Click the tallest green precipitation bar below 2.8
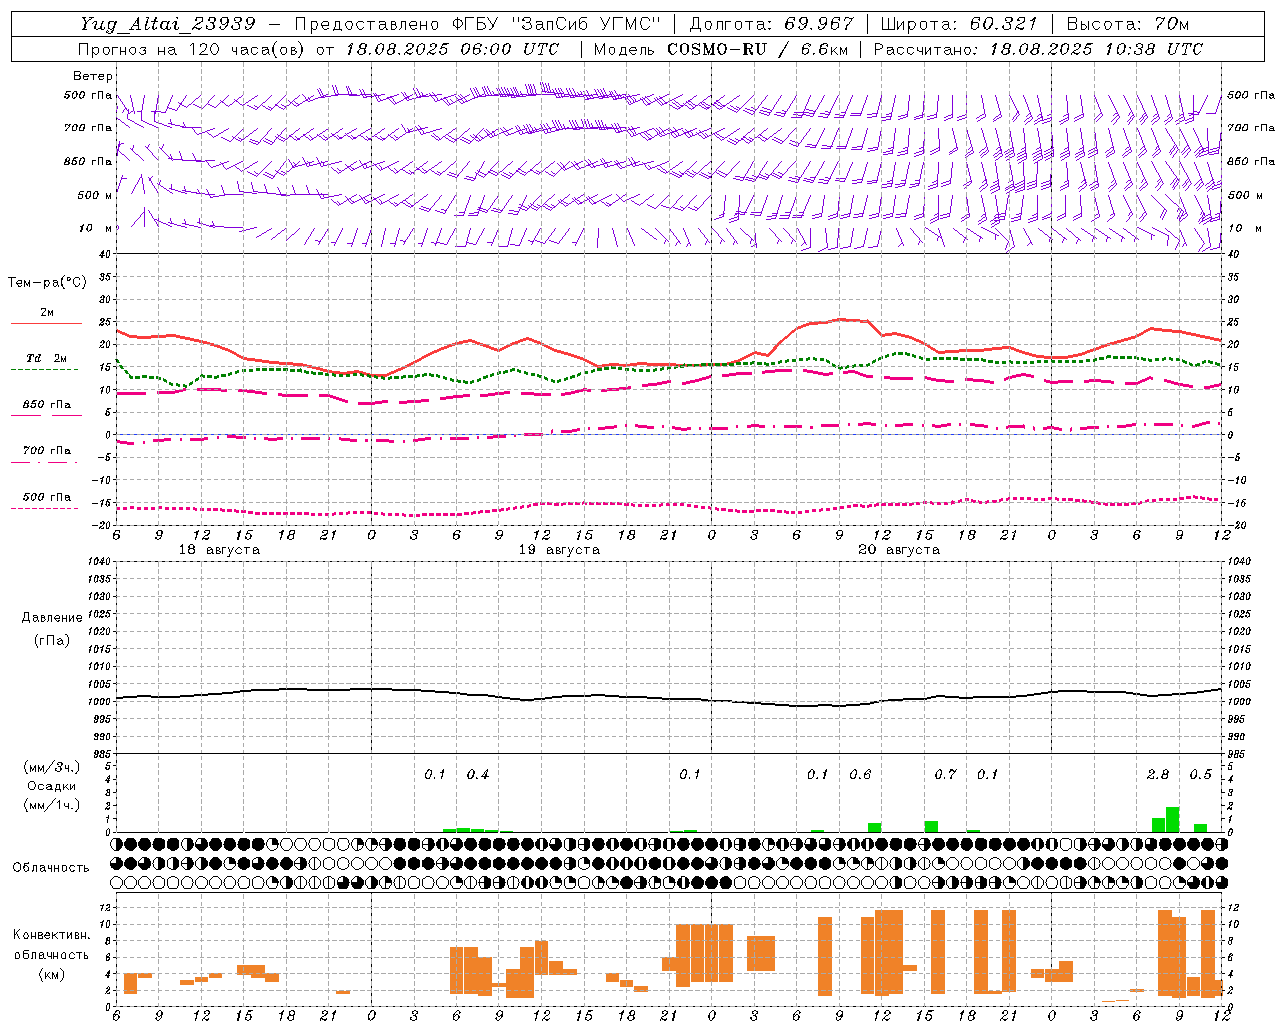Image resolution: width=1280 pixels, height=1024 pixels. pyautogui.click(x=1172, y=819)
